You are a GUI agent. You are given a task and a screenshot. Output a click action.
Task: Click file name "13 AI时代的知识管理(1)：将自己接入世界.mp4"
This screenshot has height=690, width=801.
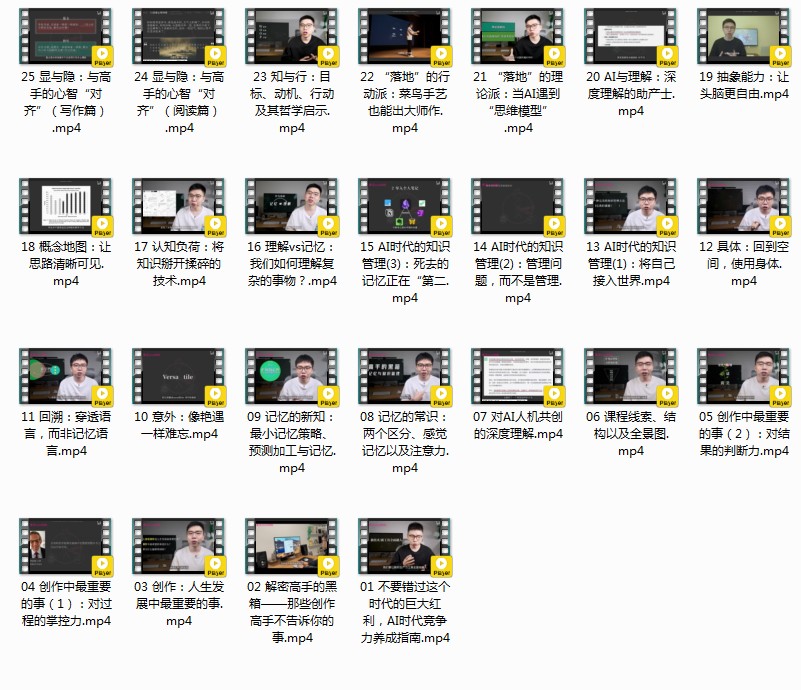[631, 264]
